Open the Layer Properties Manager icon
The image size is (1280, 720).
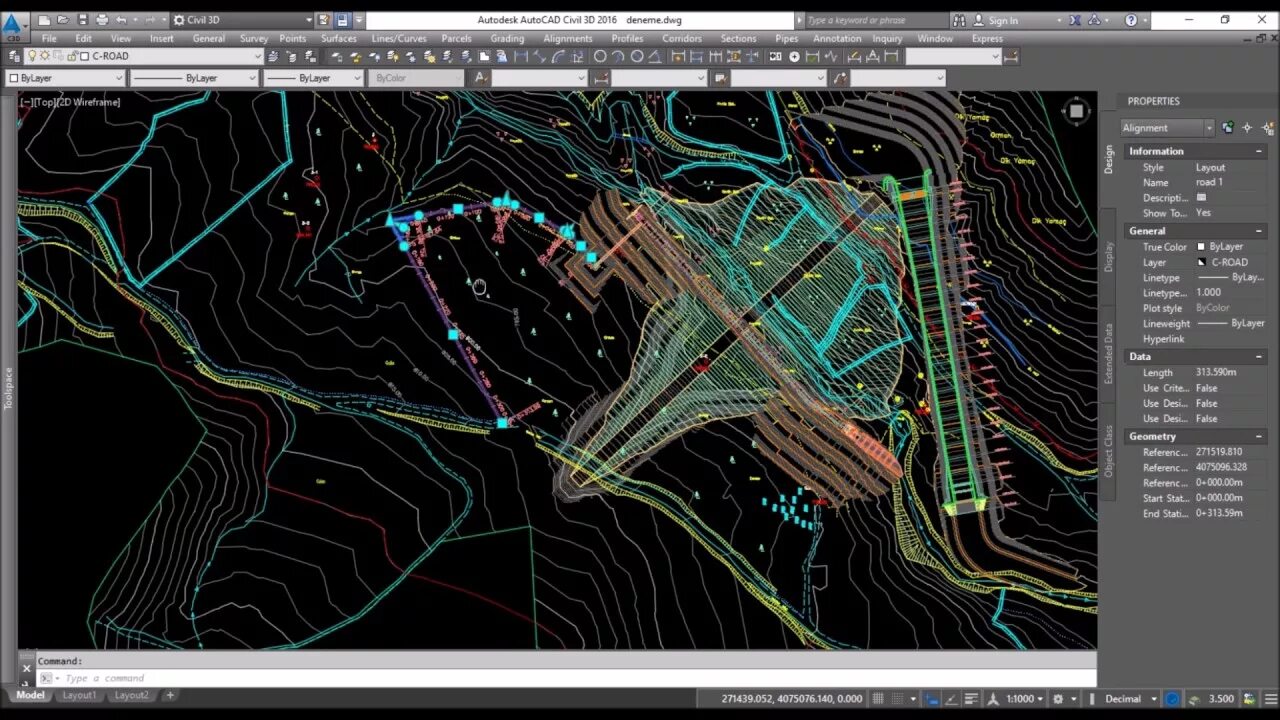(16, 56)
